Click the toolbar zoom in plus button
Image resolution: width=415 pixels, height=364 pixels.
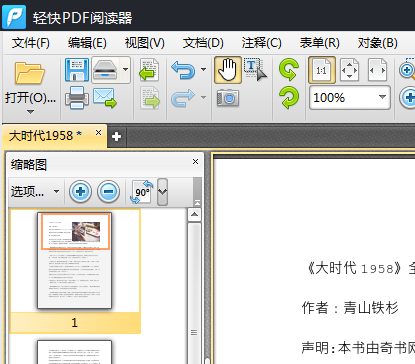407,98
